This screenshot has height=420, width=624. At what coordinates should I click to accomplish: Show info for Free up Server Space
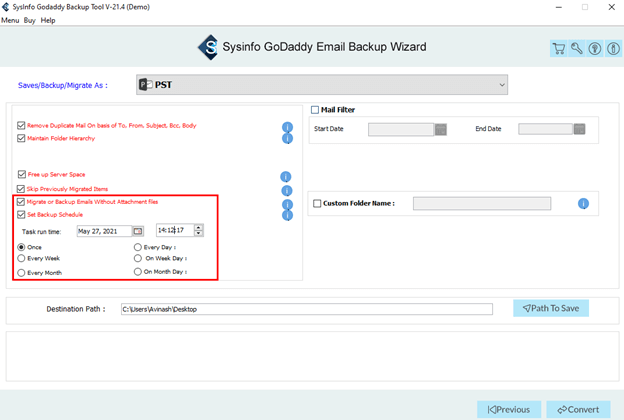pos(286,176)
